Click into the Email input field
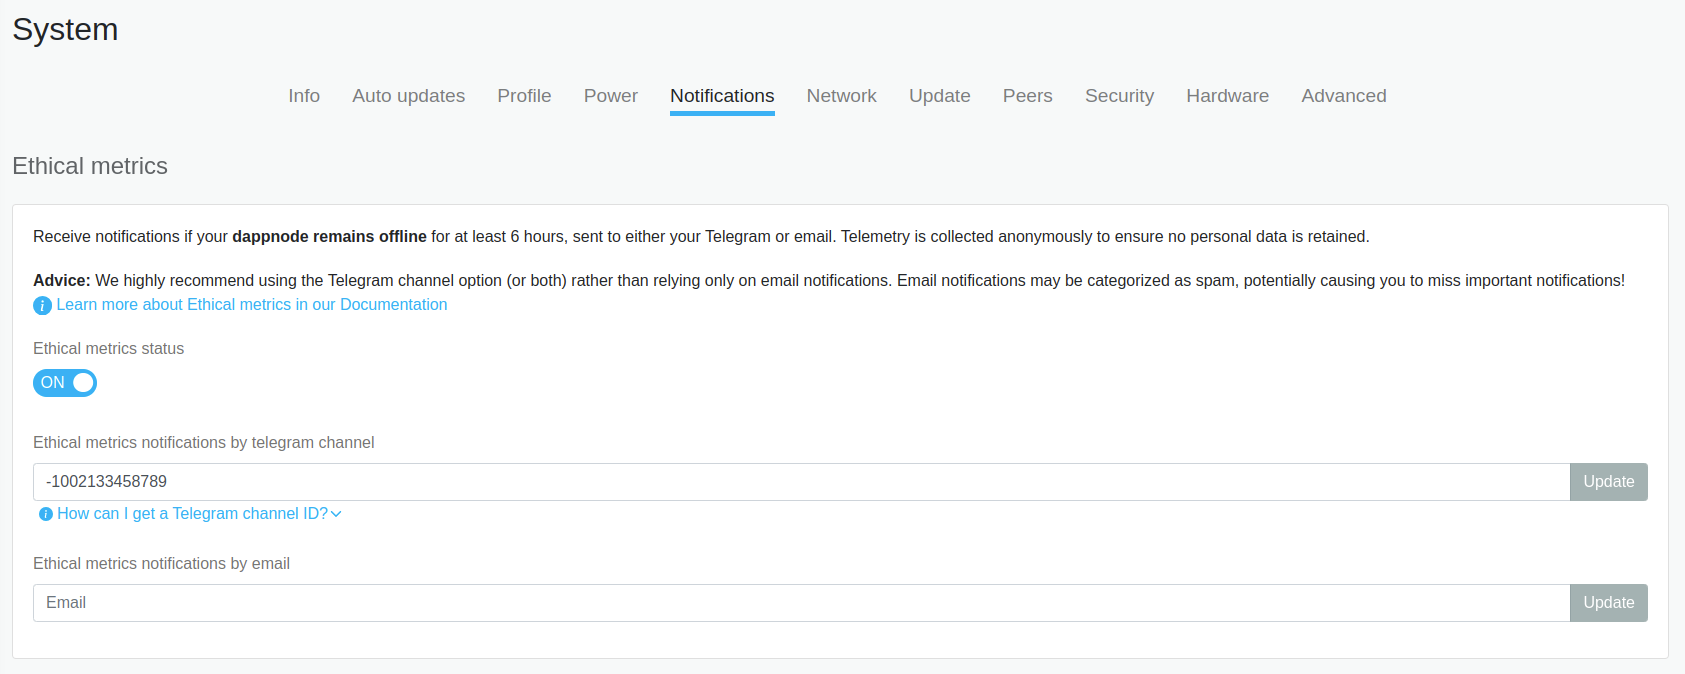The image size is (1685, 674). (x=800, y=603)
